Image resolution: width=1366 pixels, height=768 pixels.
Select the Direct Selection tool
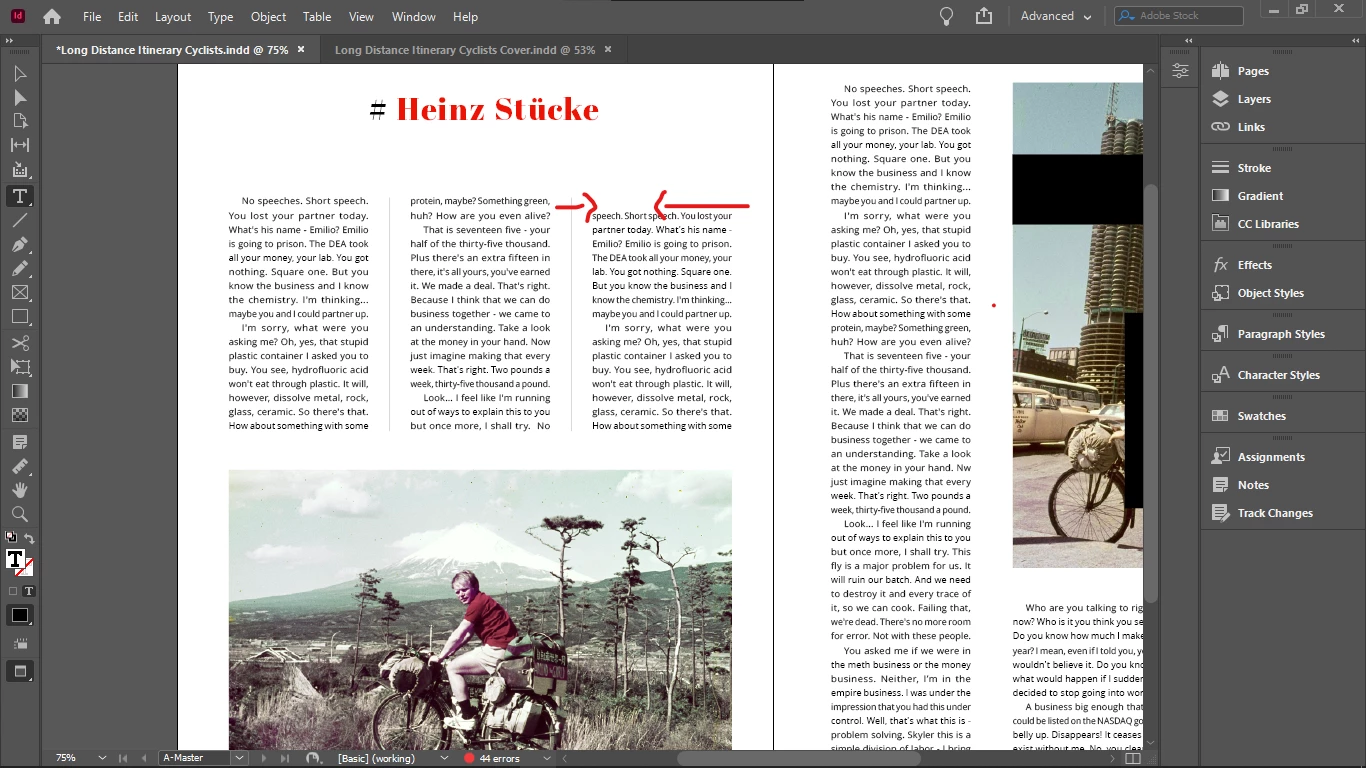tap(20, 98)
